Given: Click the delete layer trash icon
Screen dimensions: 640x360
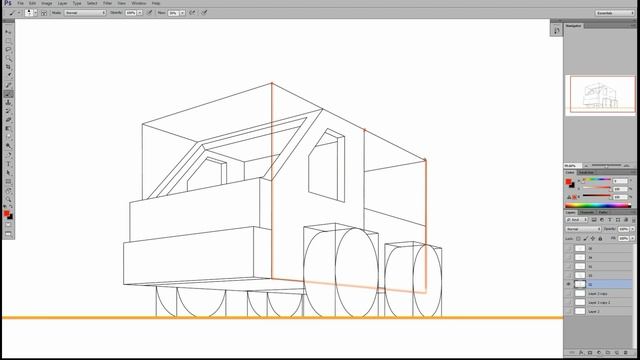Looking at the screenshot, I should tap(625, 352).
